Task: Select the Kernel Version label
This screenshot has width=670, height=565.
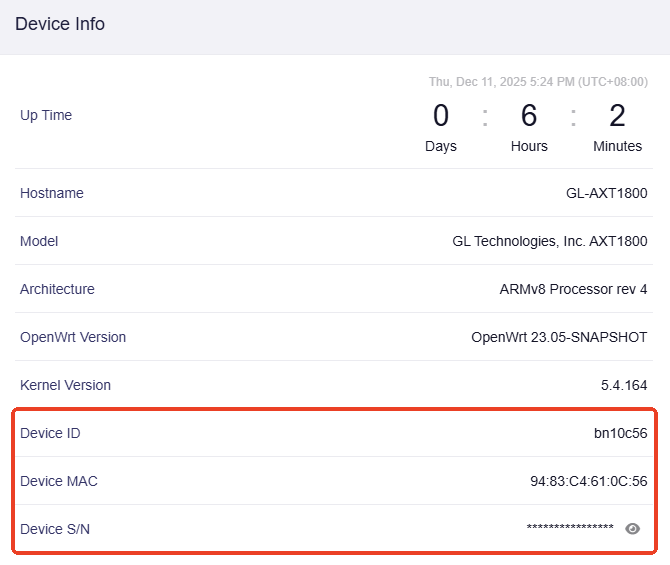Action: 65,385
